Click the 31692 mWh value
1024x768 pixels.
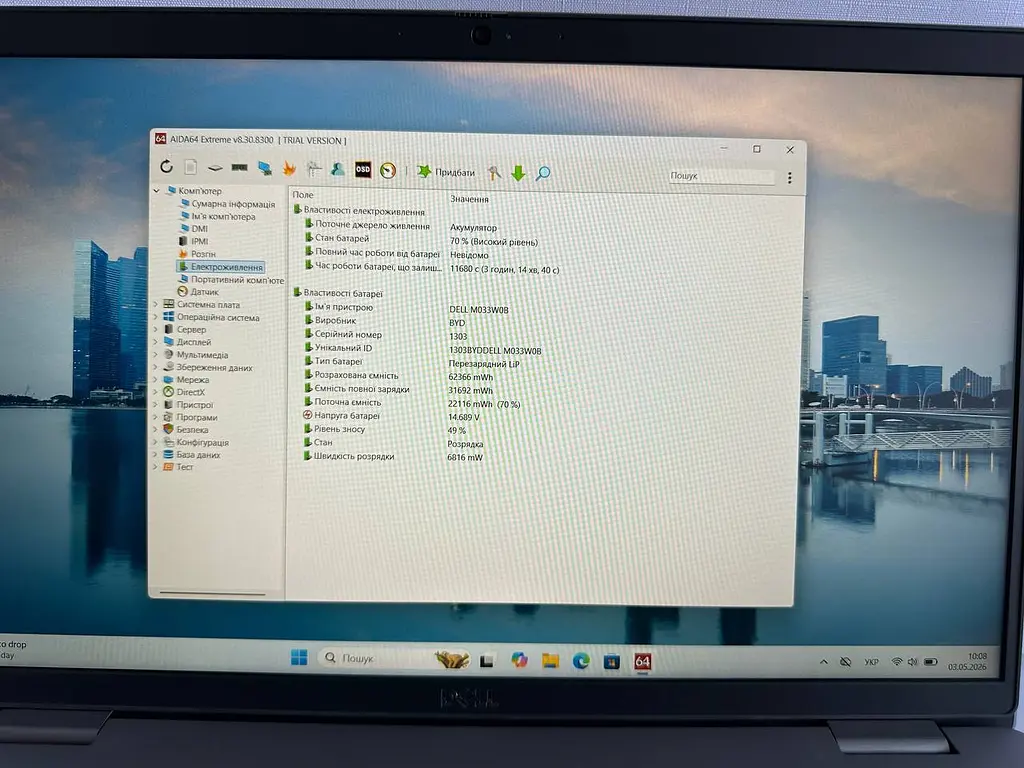coord(470,391)
